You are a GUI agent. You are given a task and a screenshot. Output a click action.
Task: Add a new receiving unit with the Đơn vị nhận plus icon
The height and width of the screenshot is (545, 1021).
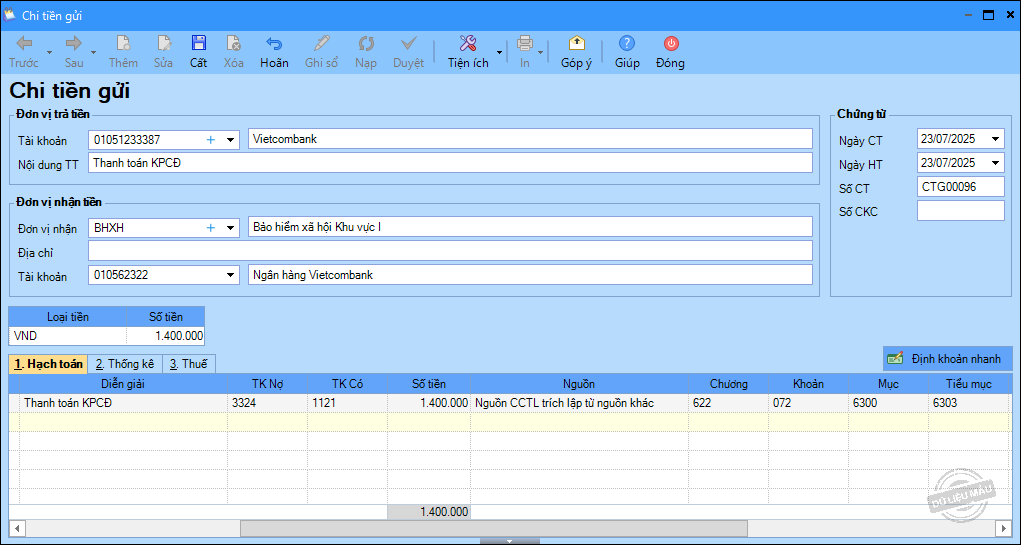(210, 228)
